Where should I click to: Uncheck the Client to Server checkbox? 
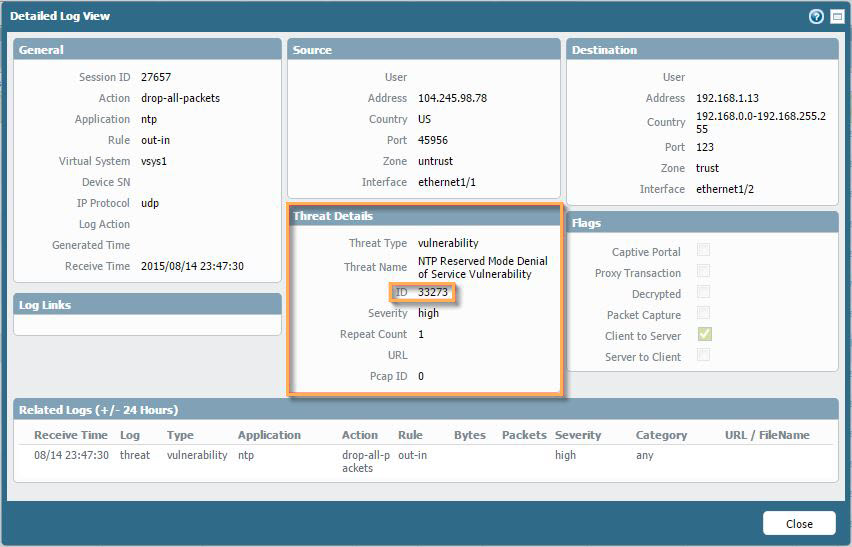tap(704, 335)
